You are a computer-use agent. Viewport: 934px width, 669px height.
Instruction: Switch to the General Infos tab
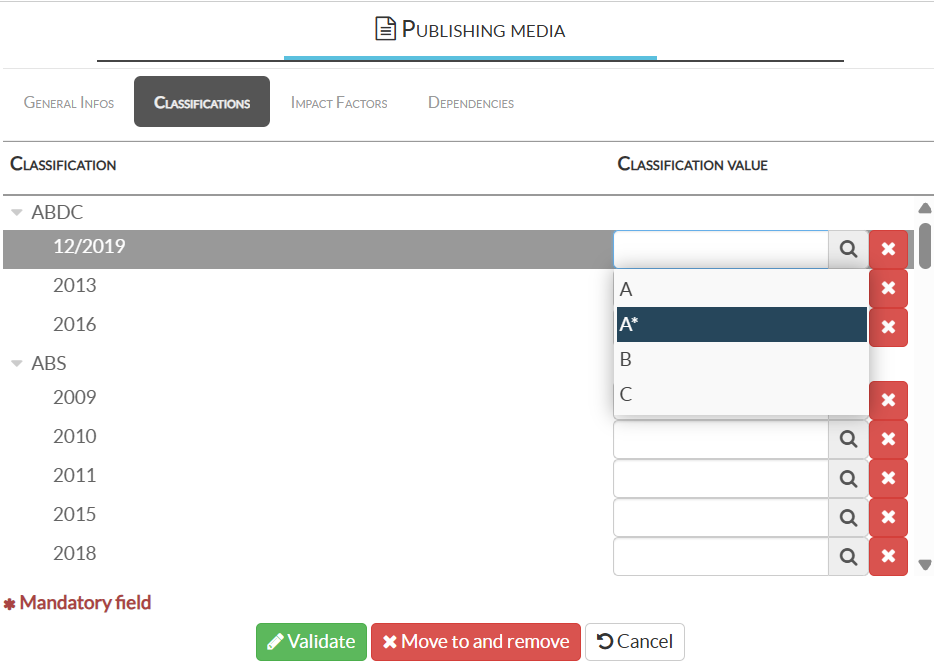point(69,103)
